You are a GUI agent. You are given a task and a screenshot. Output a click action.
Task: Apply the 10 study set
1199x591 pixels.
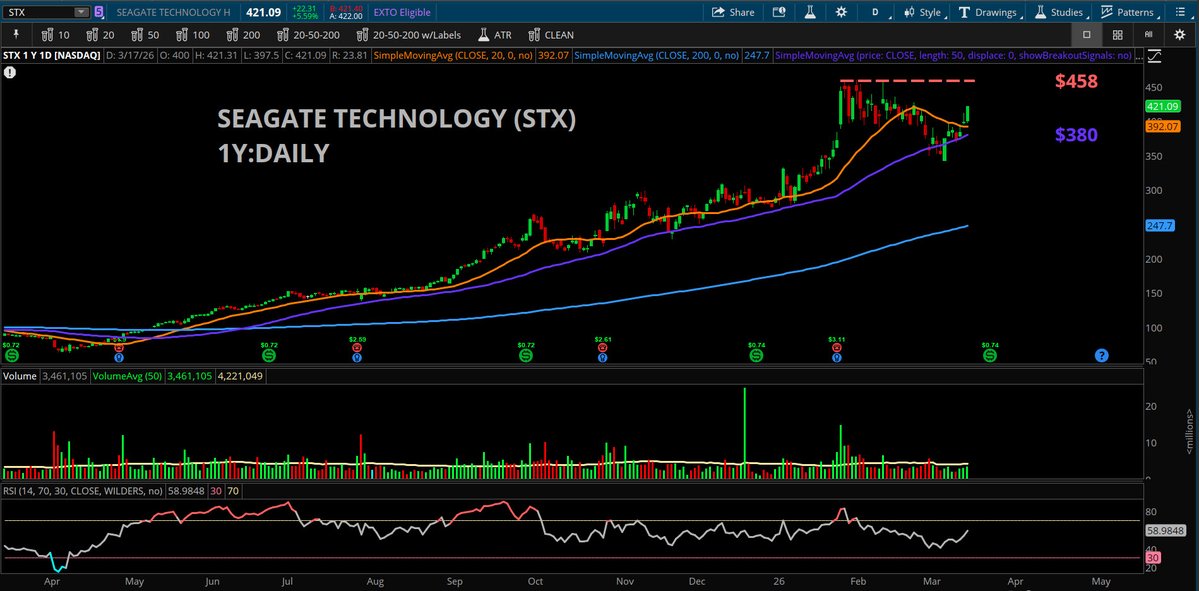56,34
